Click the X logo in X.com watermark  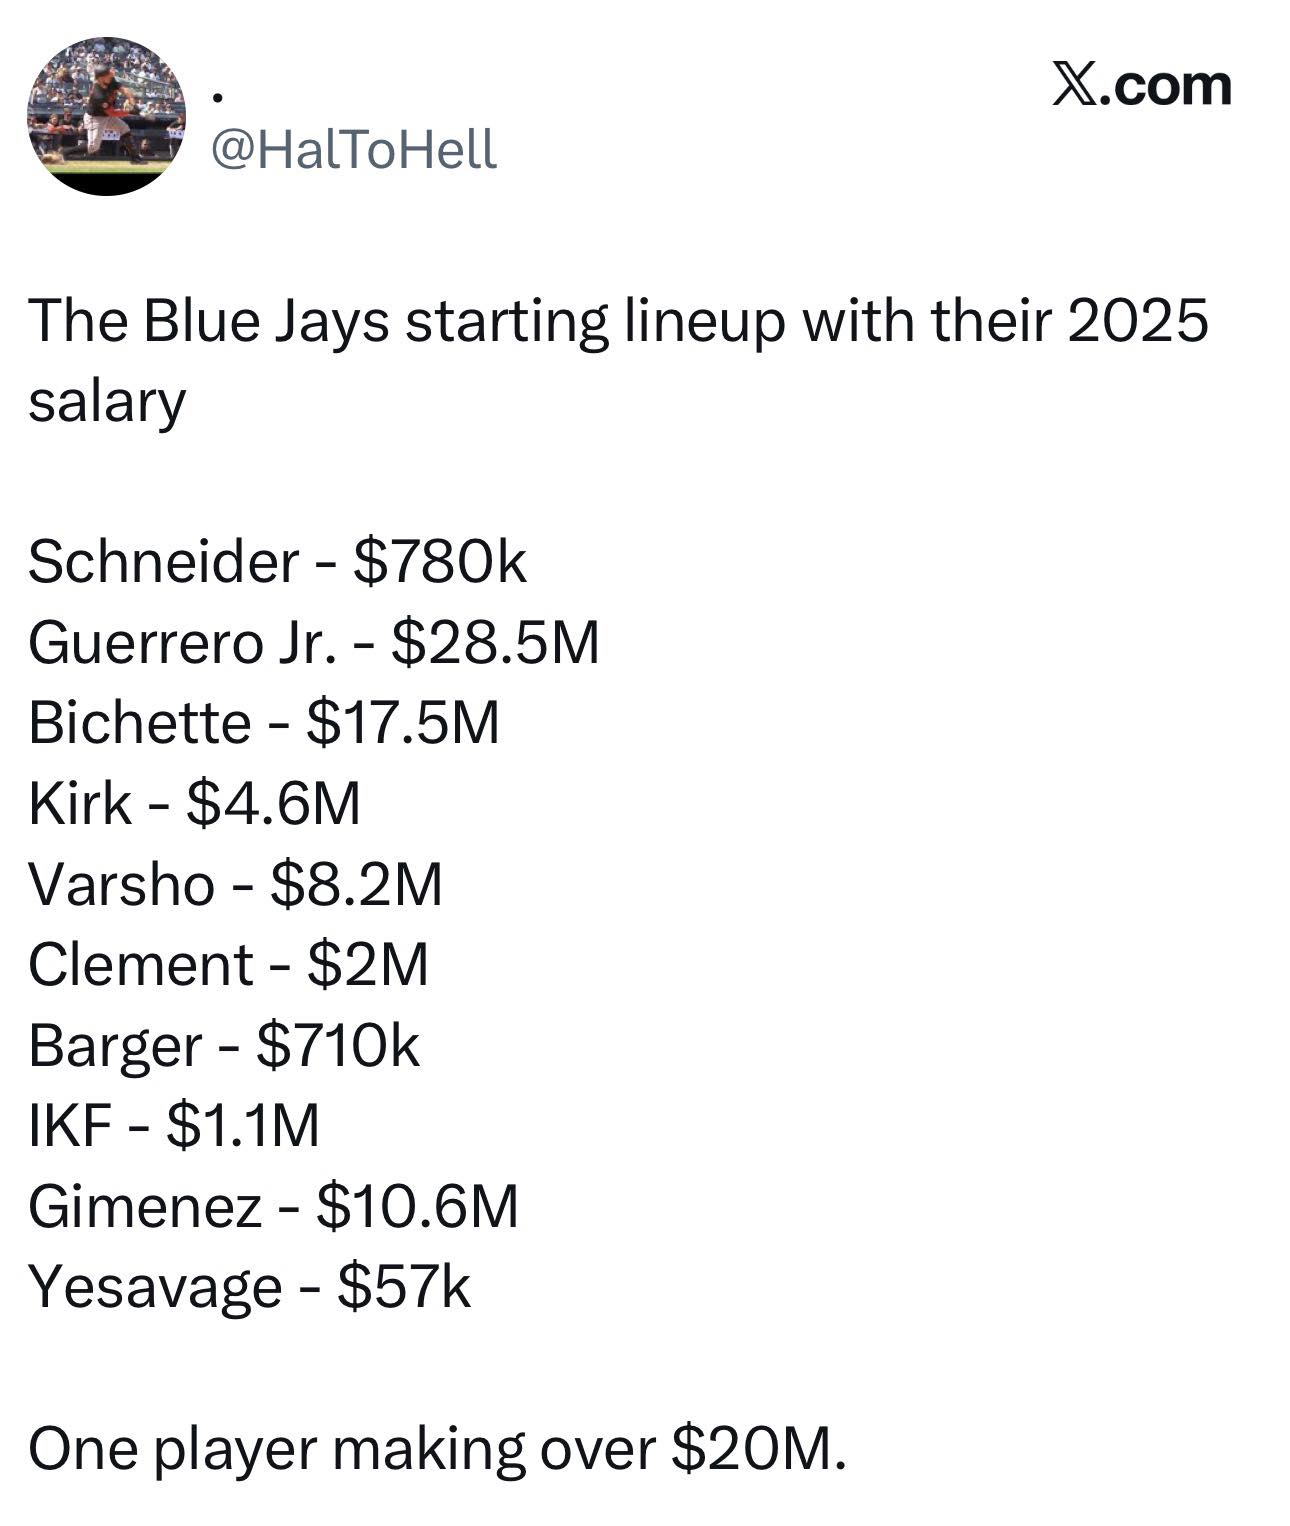(x=1073, y=85)
